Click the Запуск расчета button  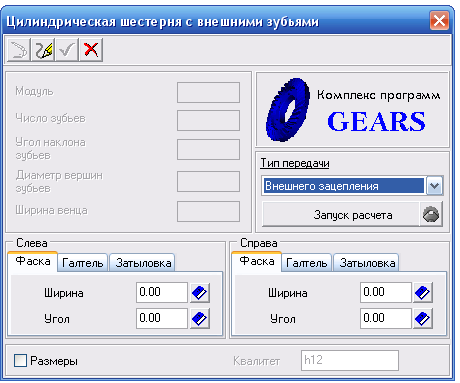pyautogui.click(x=353, y=215)
